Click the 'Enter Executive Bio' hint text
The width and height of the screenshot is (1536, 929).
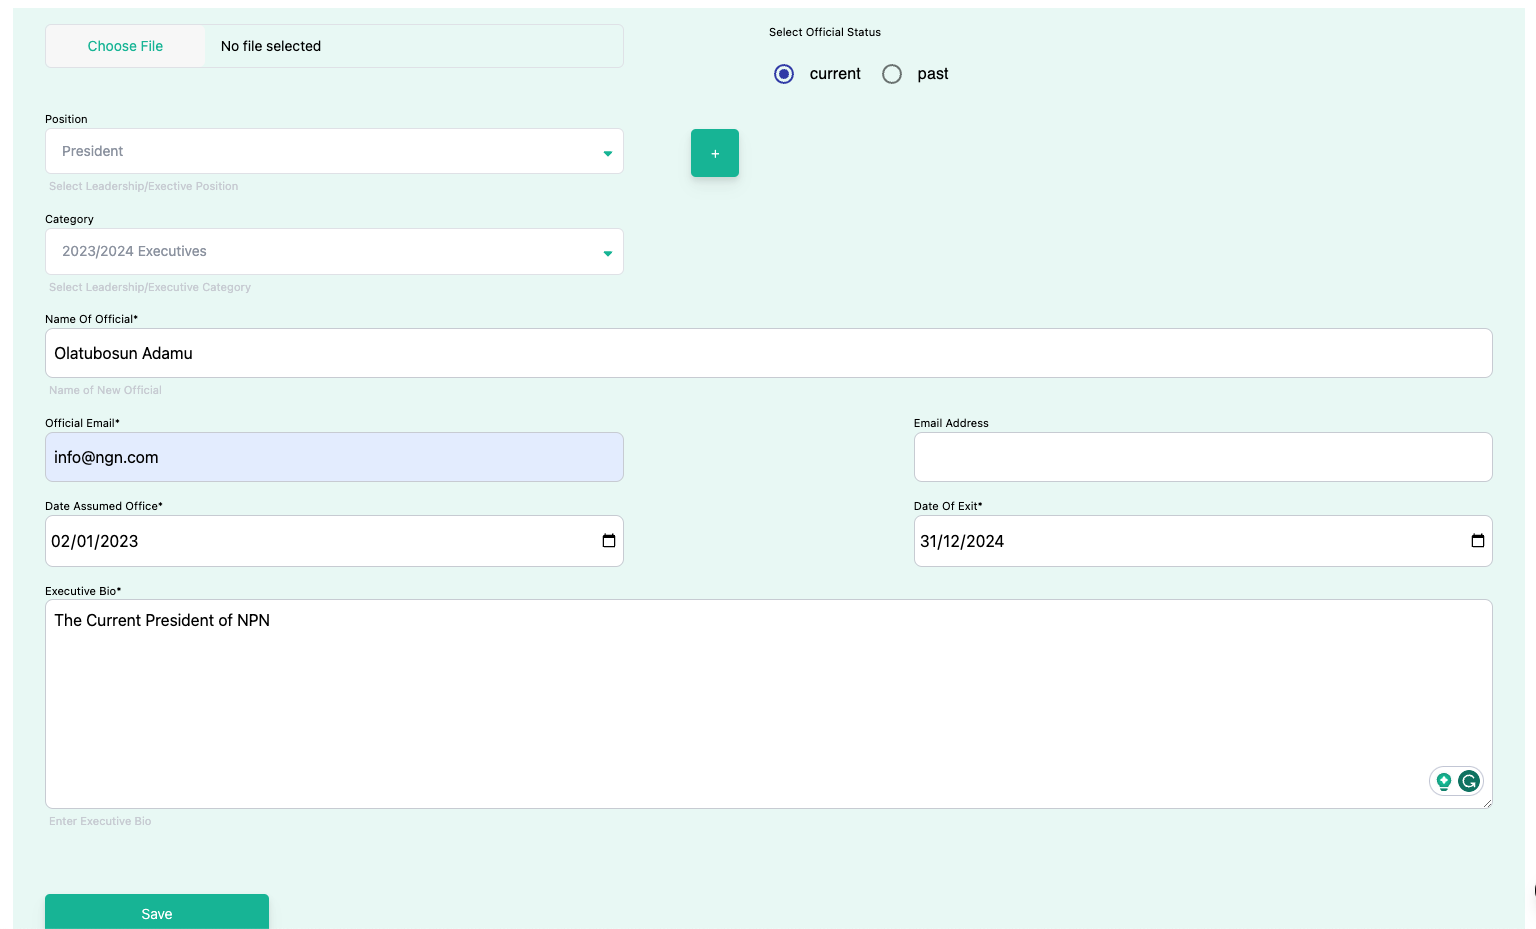click(100, 821)
